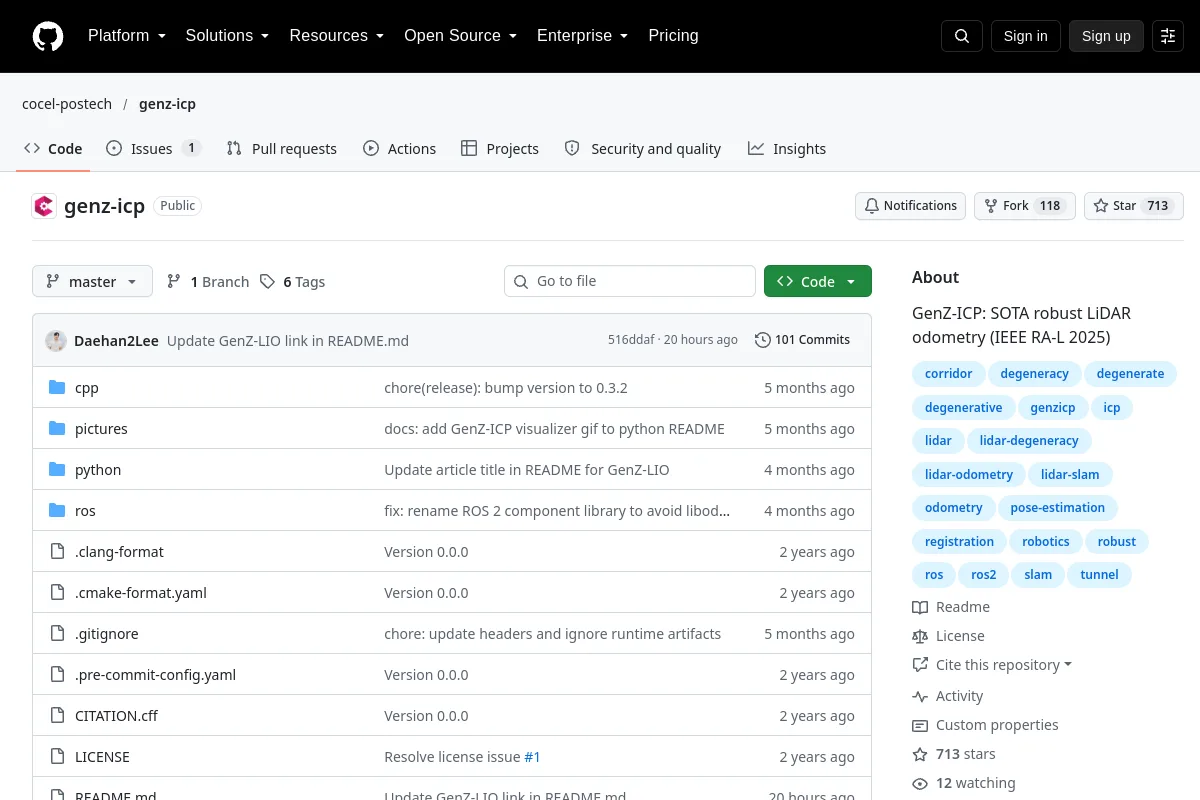Open the robotics topic tag
The image size is (1200, 800).
[1046, 542]
